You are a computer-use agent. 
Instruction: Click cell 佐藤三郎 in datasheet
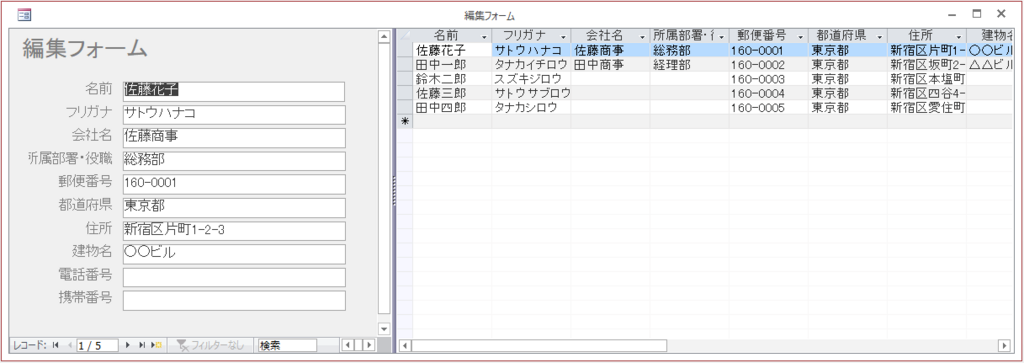(x=453, y=93)
